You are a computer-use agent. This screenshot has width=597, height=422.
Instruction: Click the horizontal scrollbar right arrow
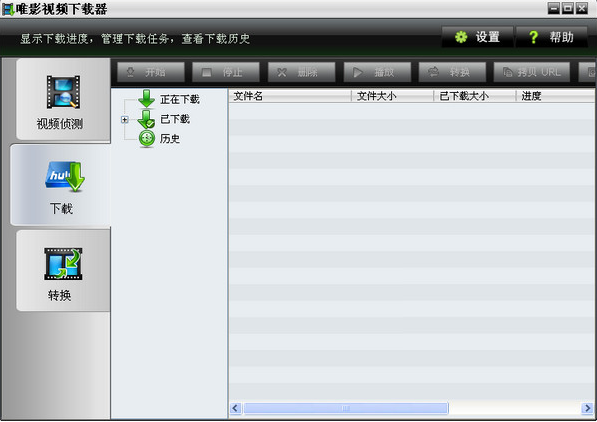[x=587, y=408]
